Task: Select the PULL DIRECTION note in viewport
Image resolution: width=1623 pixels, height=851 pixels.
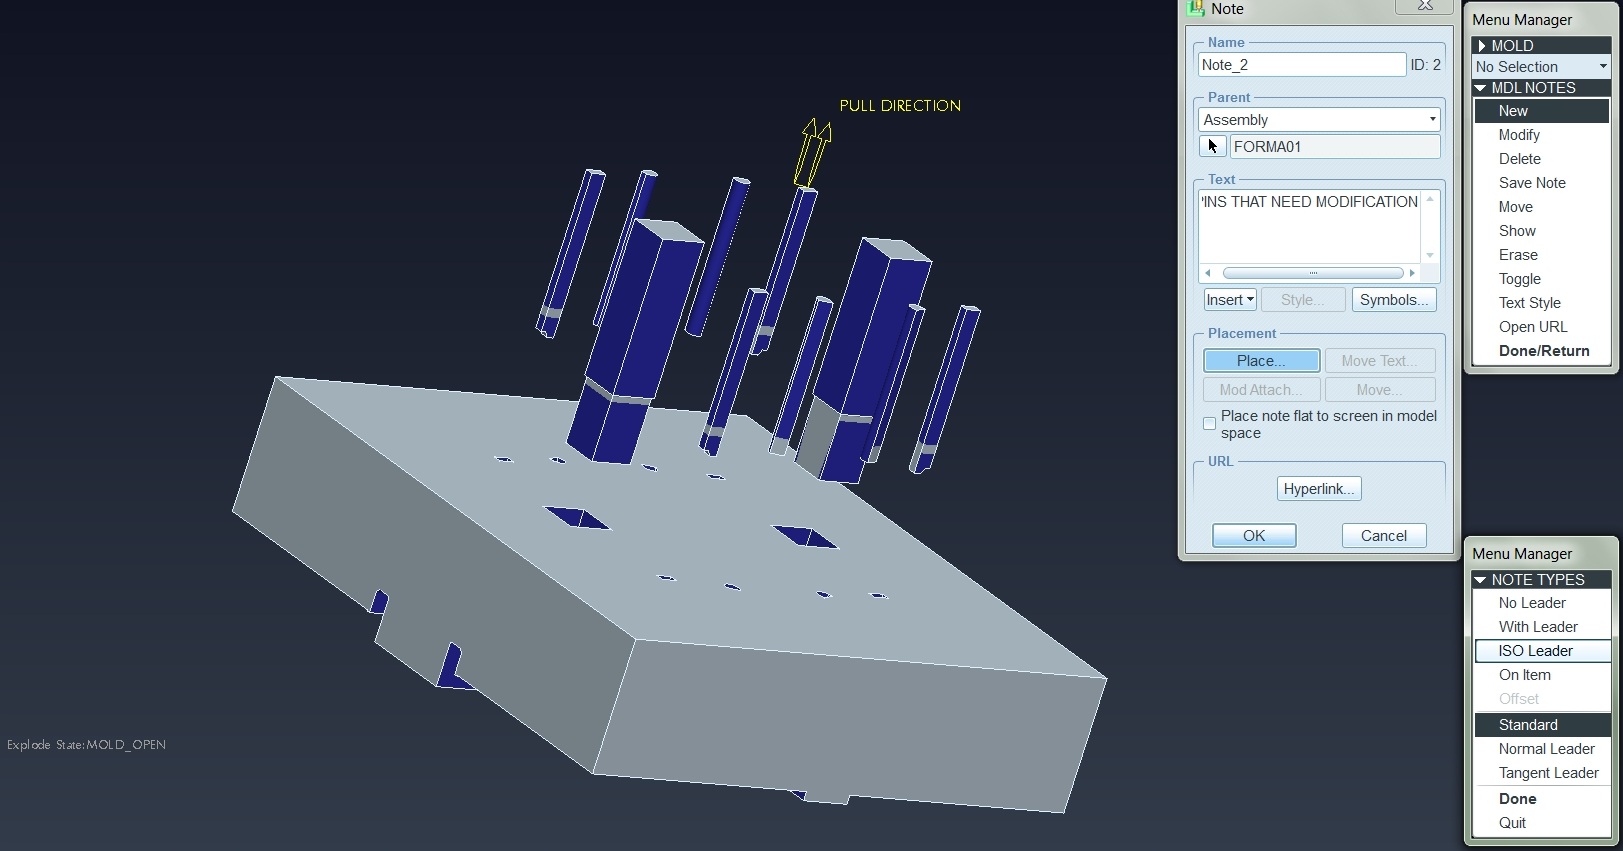Action: (x=900, y=106)
